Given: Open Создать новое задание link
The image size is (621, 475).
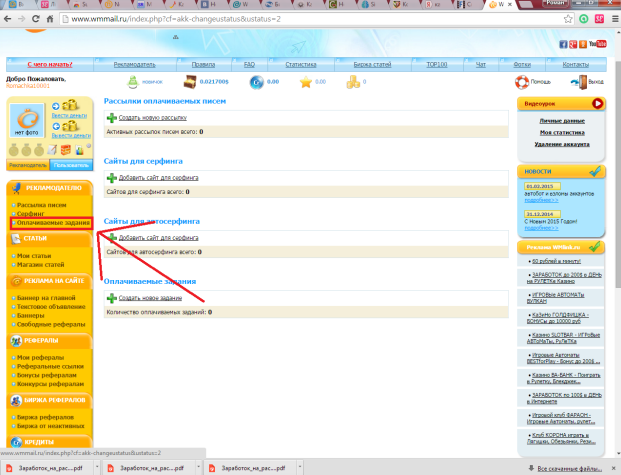Looking at the screenshot, I should [x=150, y=298].
